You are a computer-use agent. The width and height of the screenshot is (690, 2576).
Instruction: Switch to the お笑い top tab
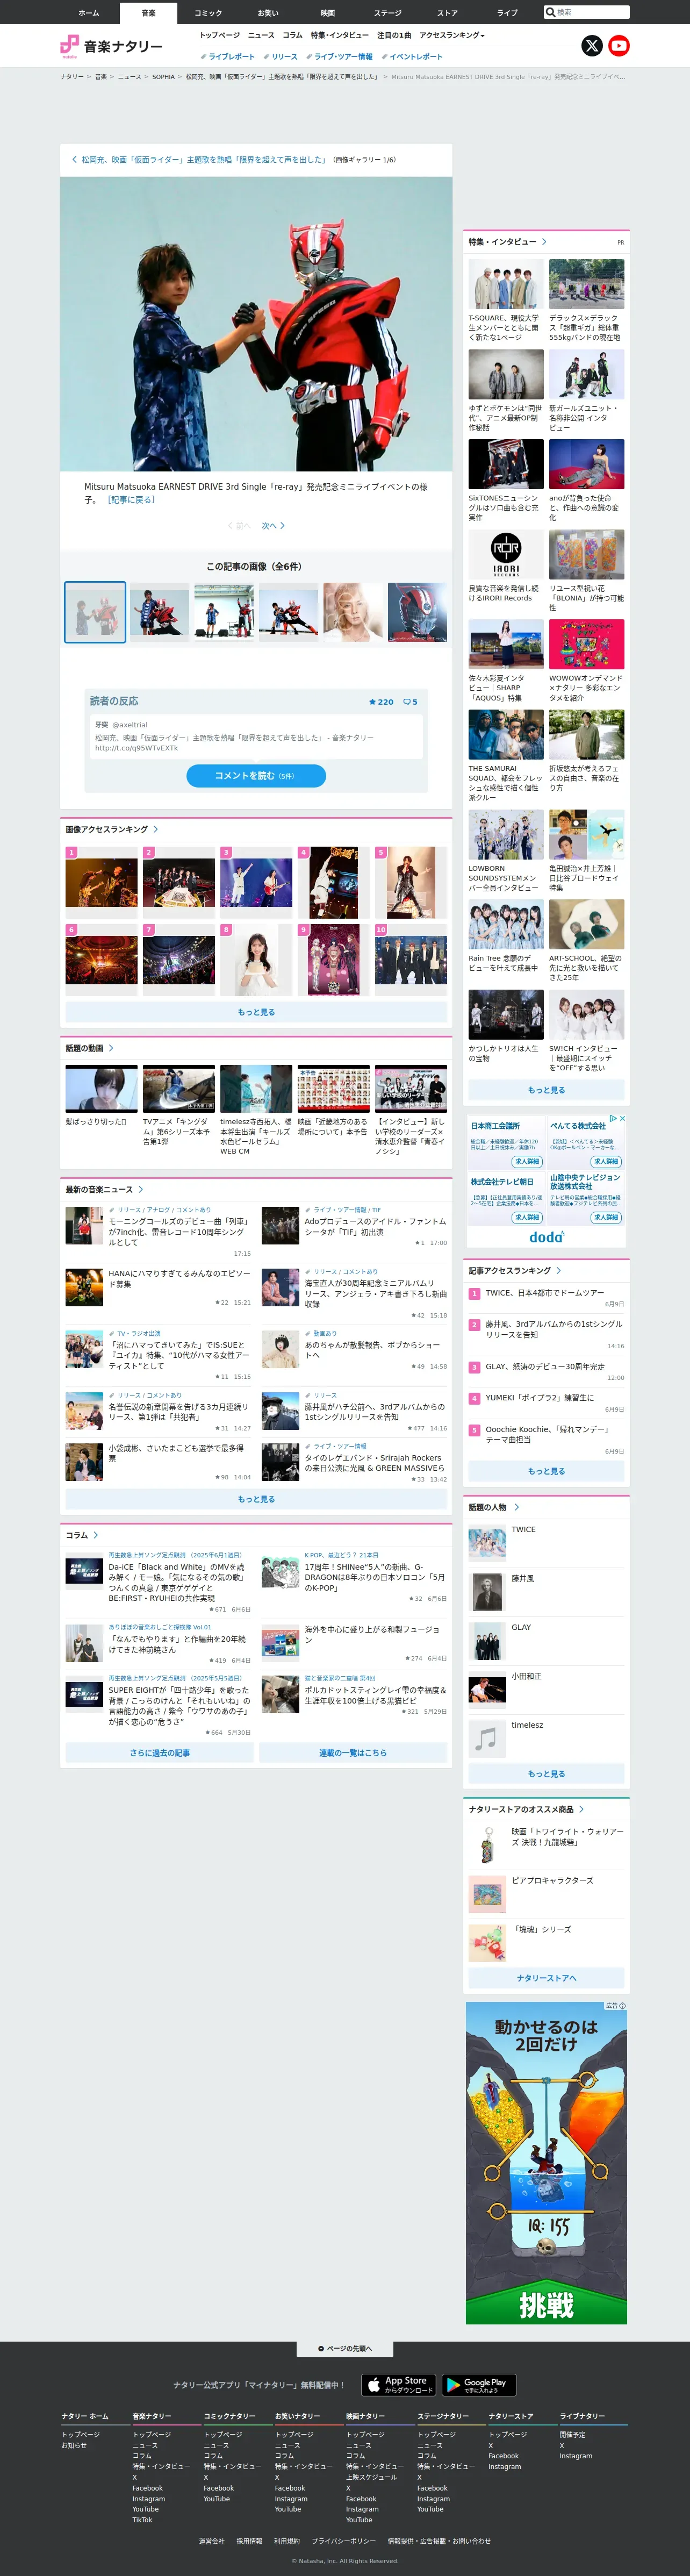click(x=268, y=13)
